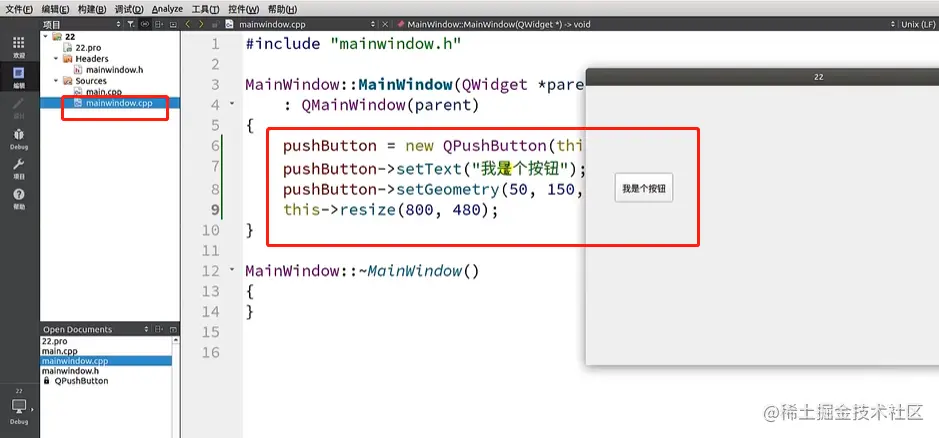Viewport: 939px width, 438px height.
Task: Collapse the Sources folder
Action: (56, 81)
